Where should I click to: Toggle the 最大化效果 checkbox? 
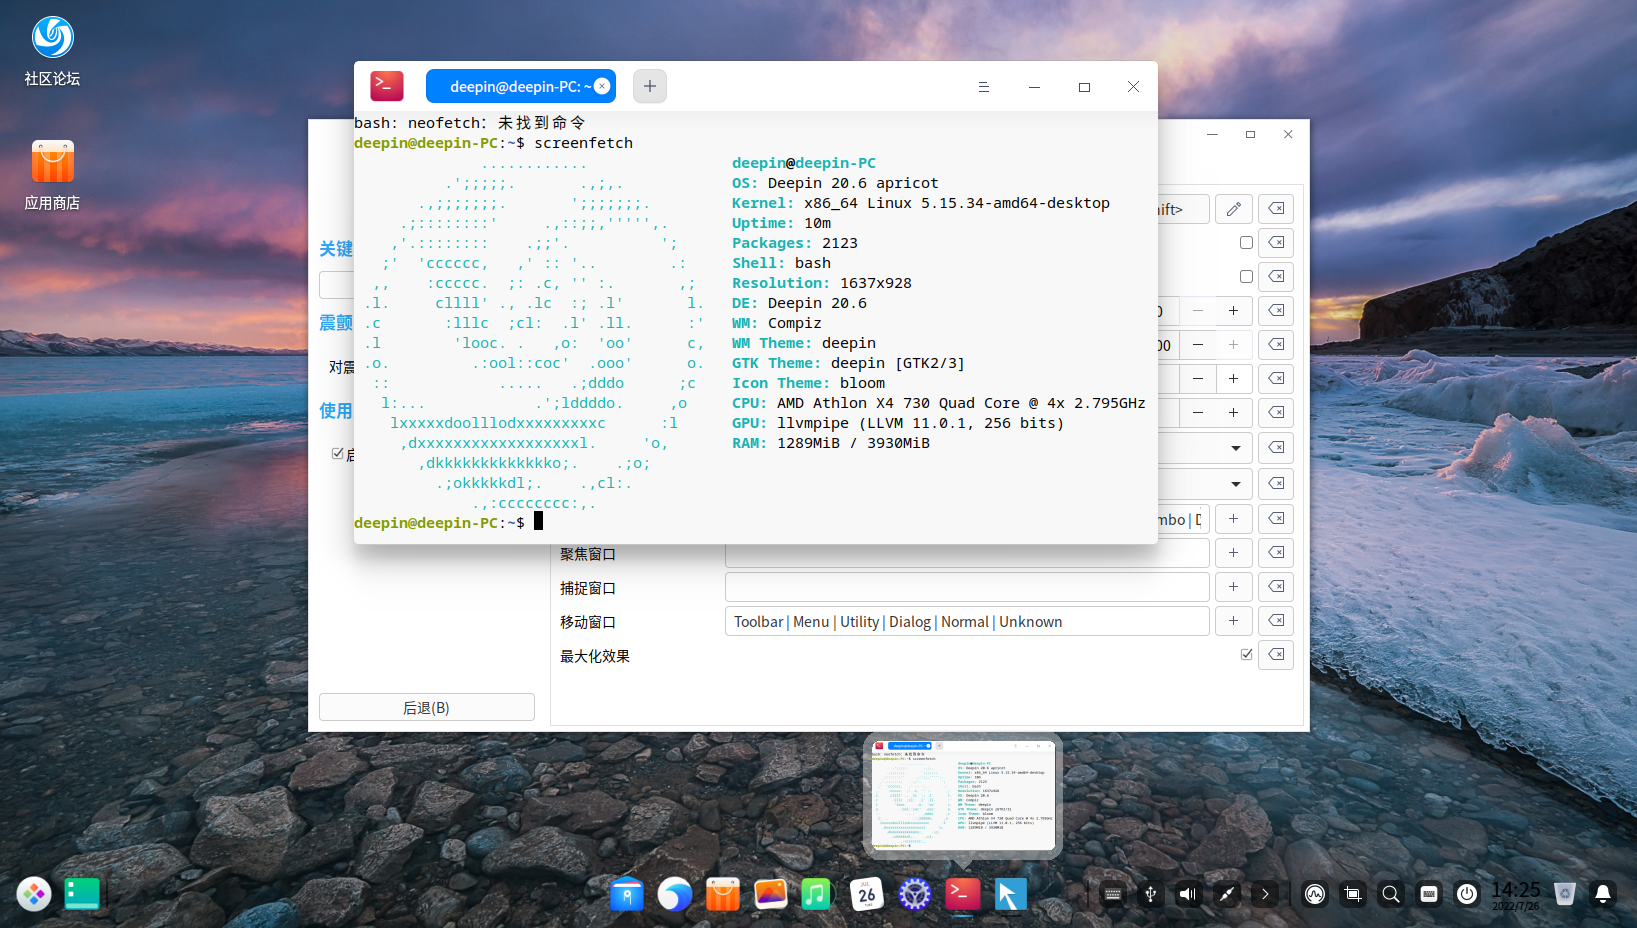[1246, 655]
